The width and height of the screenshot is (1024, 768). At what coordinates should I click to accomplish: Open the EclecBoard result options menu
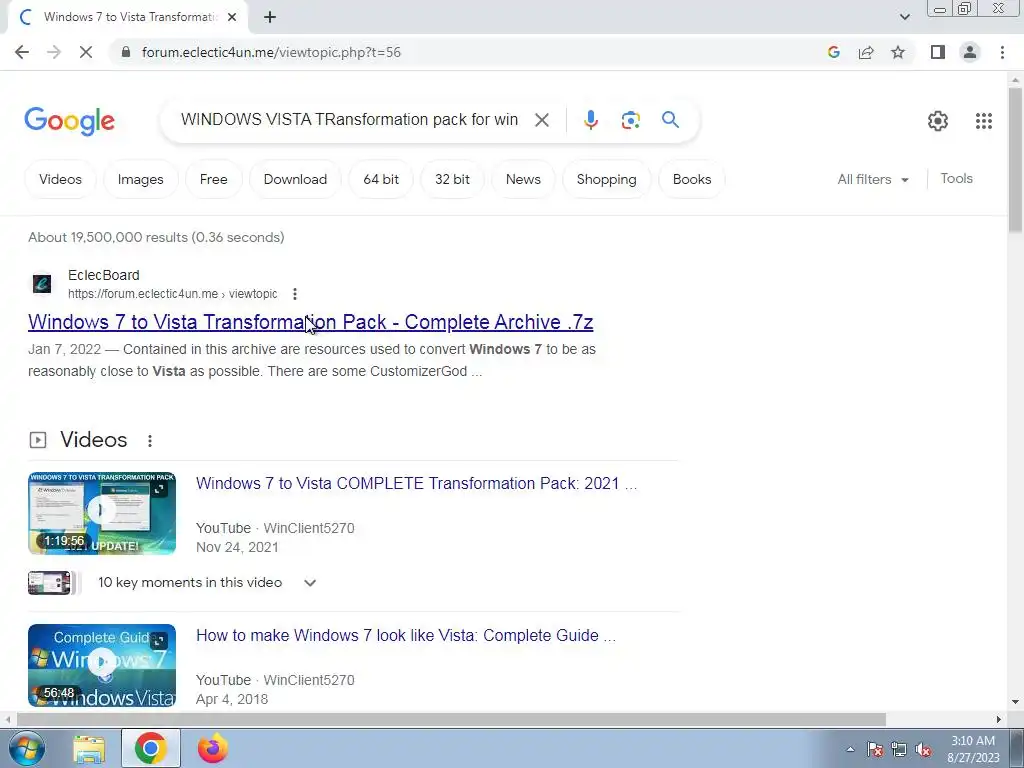coord(295,294)
